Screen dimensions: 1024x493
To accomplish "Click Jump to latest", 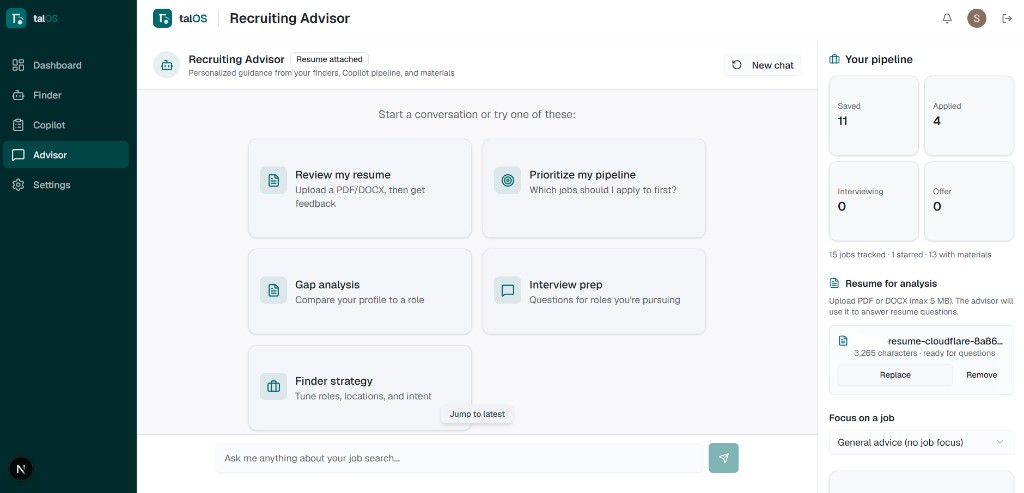I will 477,414.
